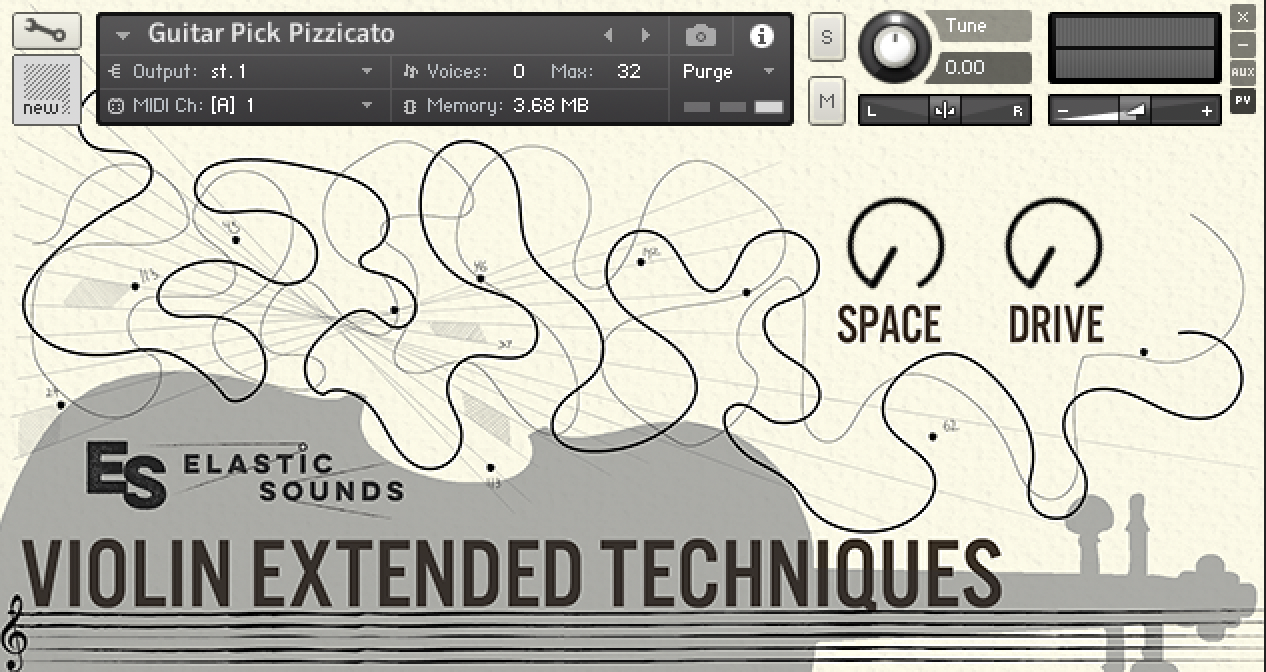This screenshot has width=1266, height=672.
Task: Click the instrument icon thumbnail labeled new
Action: click(47, 90)
